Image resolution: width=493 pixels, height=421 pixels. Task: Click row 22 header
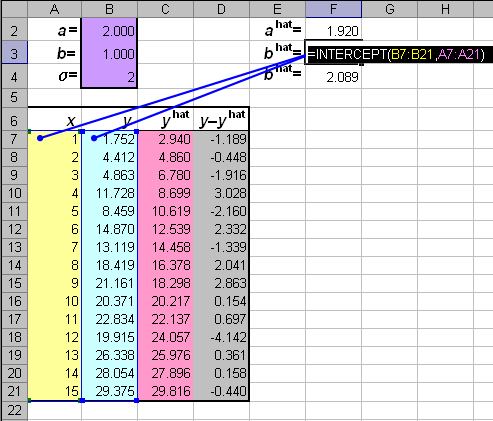click(14, 410)
